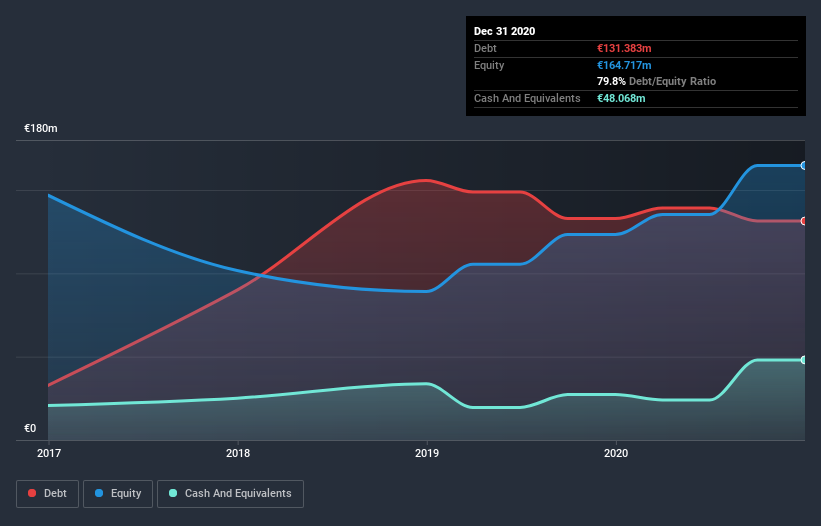Screen dimensions: 821x526
Task: Select the Debt endpoint marker on chart
Action: pyautogui.click(x=804, y=221)
